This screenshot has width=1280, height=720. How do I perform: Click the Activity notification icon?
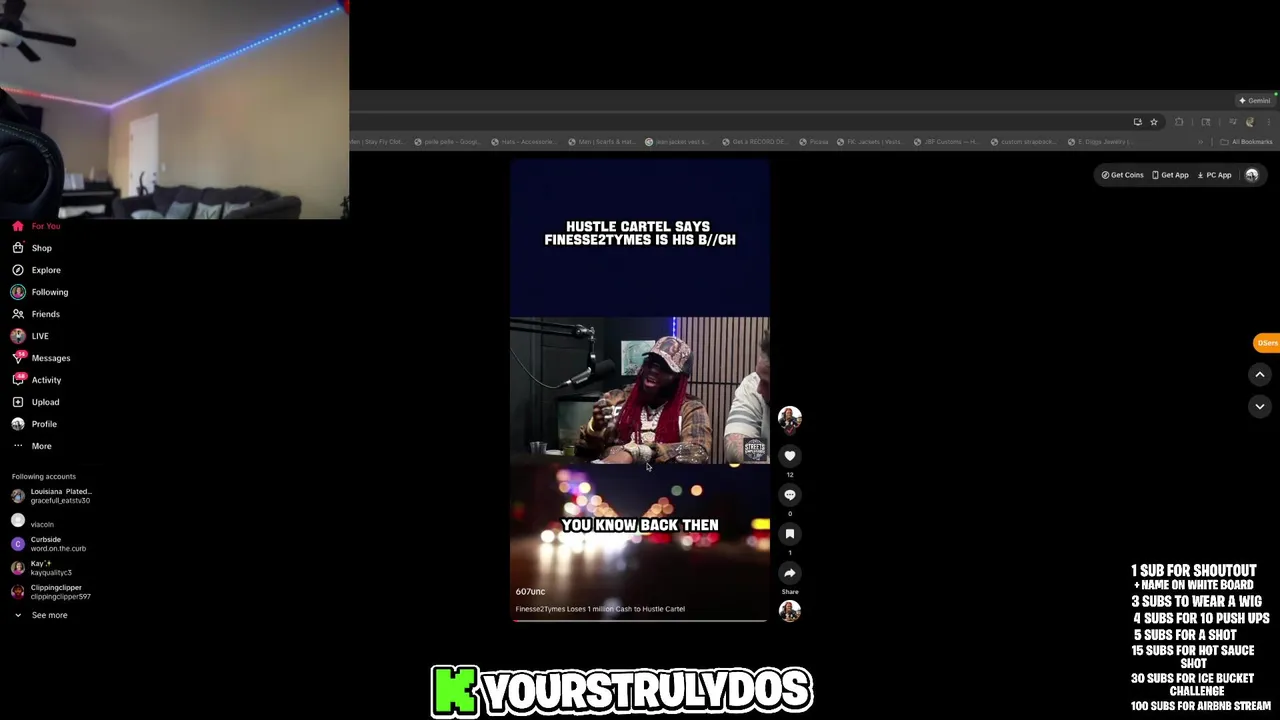click(18, 380)
